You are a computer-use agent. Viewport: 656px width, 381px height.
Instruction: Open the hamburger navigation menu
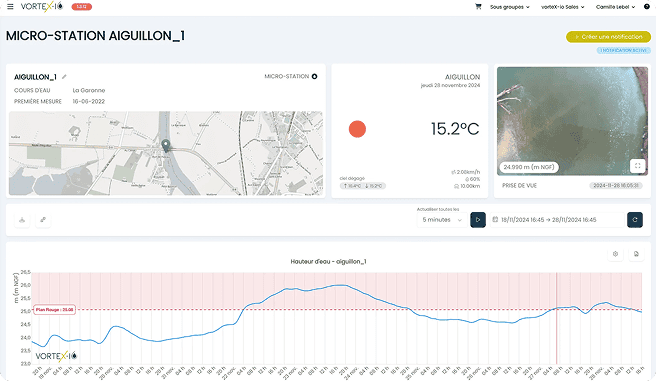10,7
